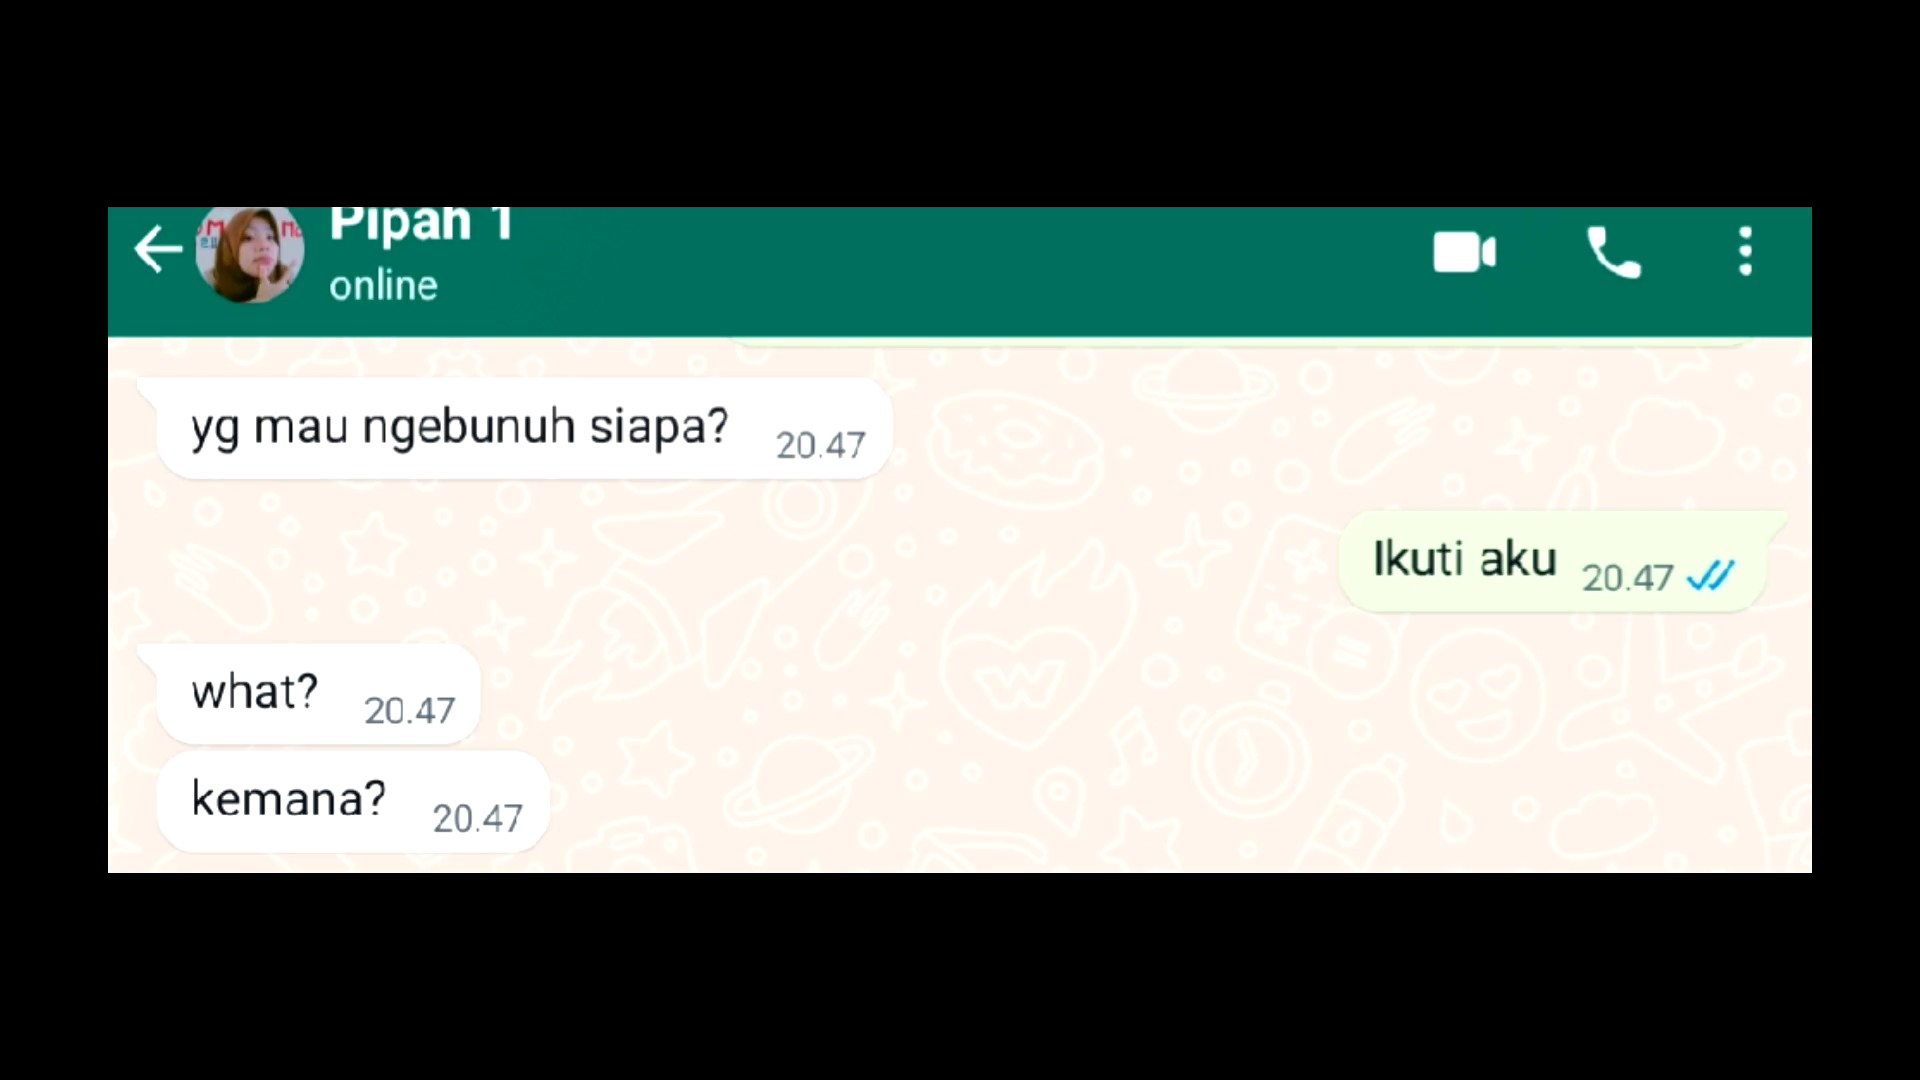Tap the online status text

coord(383,286)
